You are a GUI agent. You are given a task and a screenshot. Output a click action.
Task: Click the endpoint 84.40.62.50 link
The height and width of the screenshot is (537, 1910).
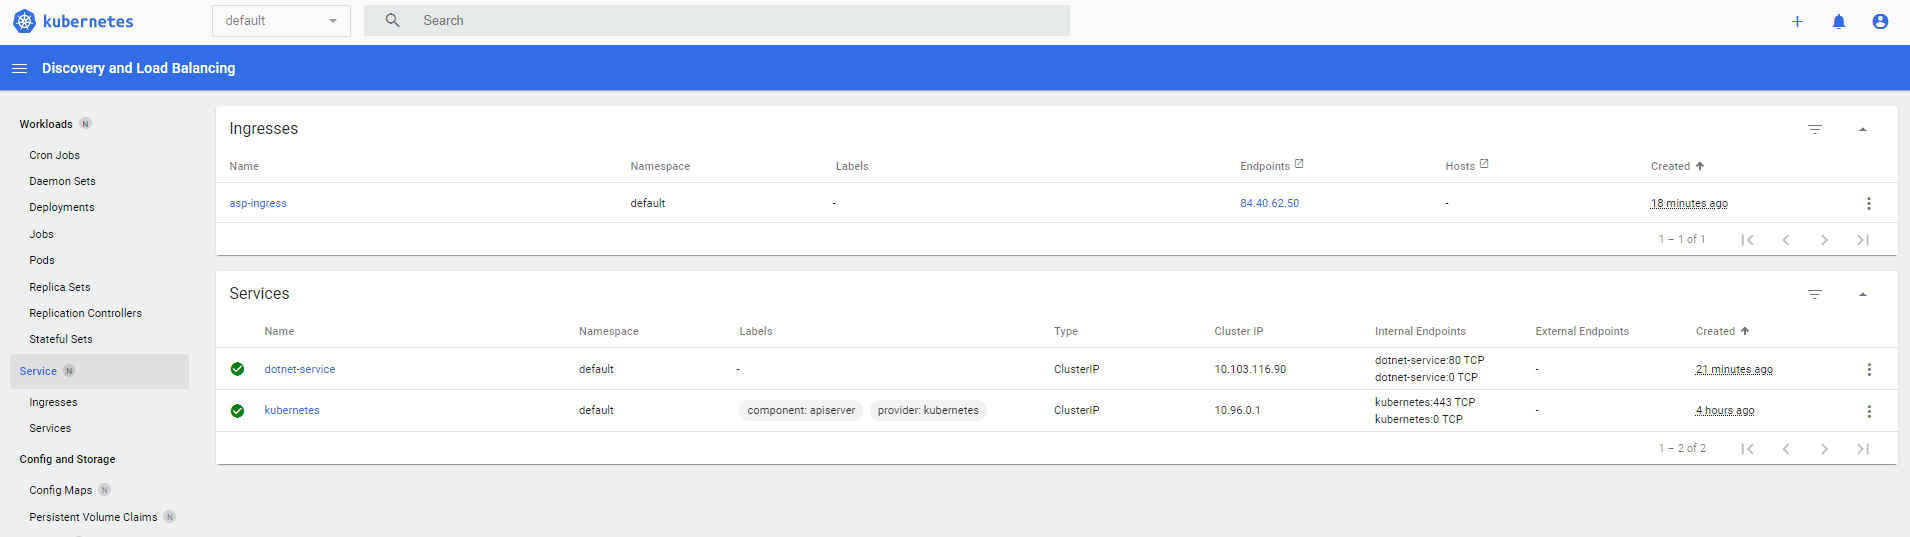pos(1269,203)
